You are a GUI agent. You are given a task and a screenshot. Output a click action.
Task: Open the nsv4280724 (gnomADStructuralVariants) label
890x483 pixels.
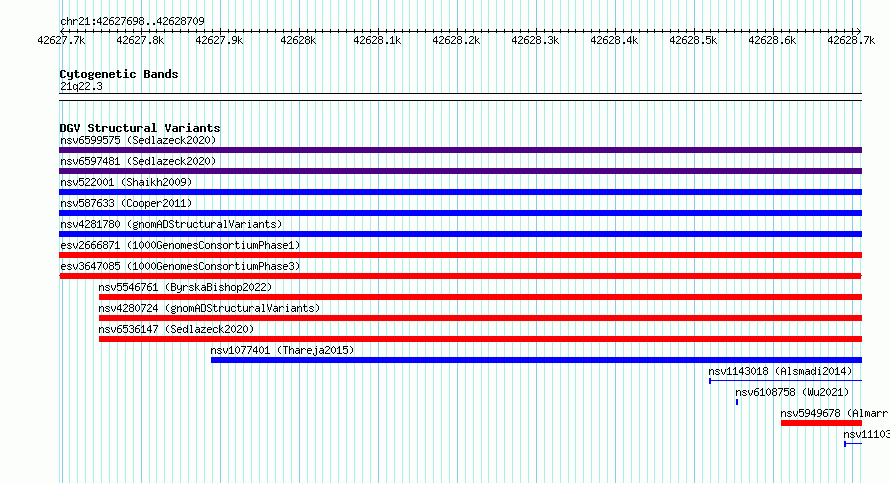click(x=209, y=308)
